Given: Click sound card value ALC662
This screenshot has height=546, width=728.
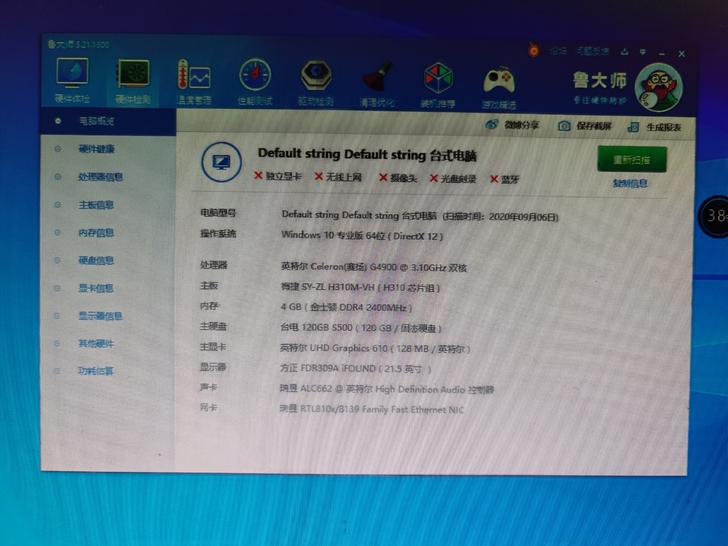Looking at the screenshot, I should click(386, 389).
